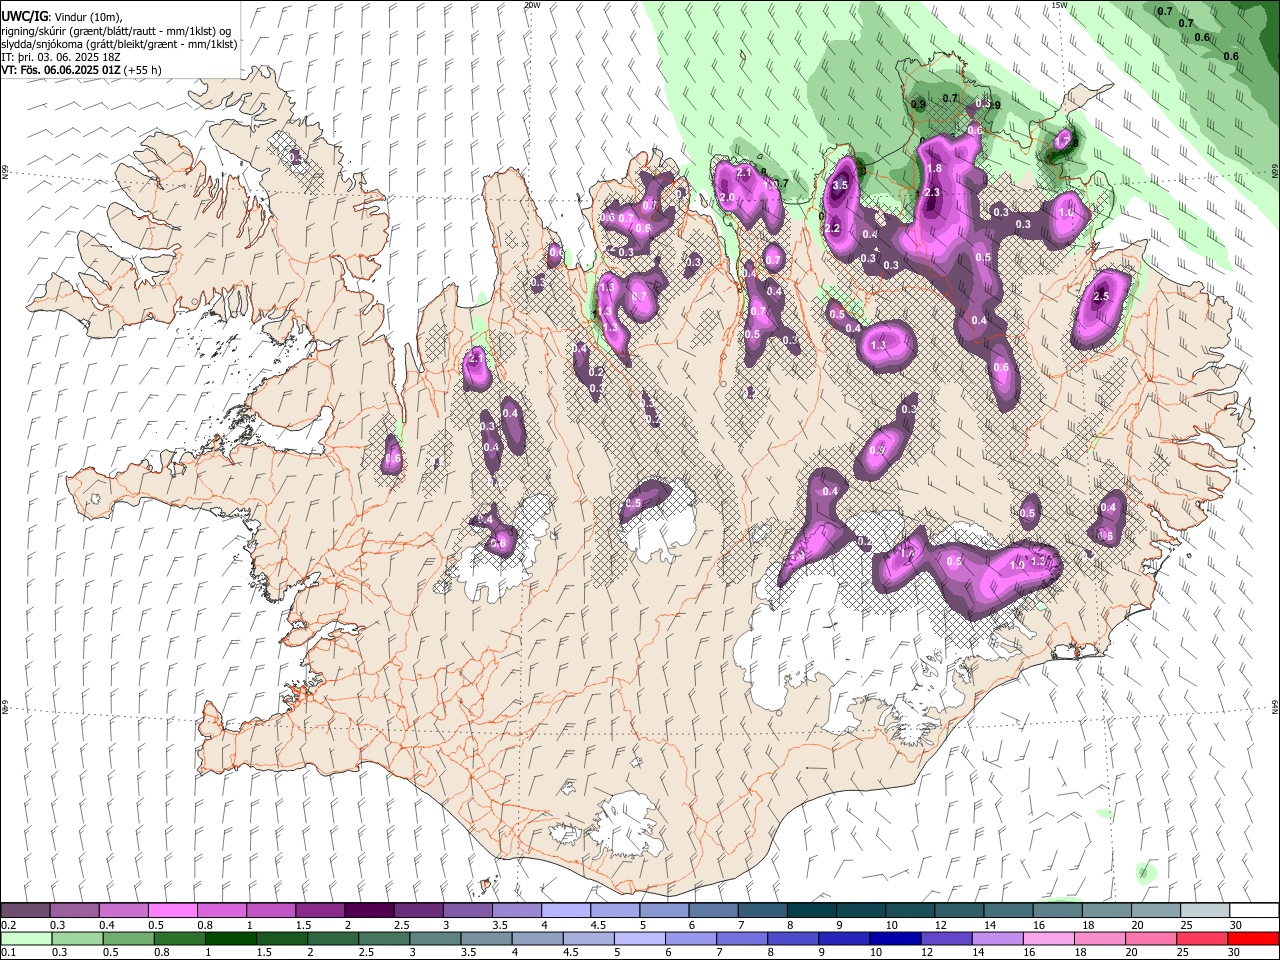Click the '(+55 h)' forecast offset text
The image size is (1280, 960).
[143, 70]
